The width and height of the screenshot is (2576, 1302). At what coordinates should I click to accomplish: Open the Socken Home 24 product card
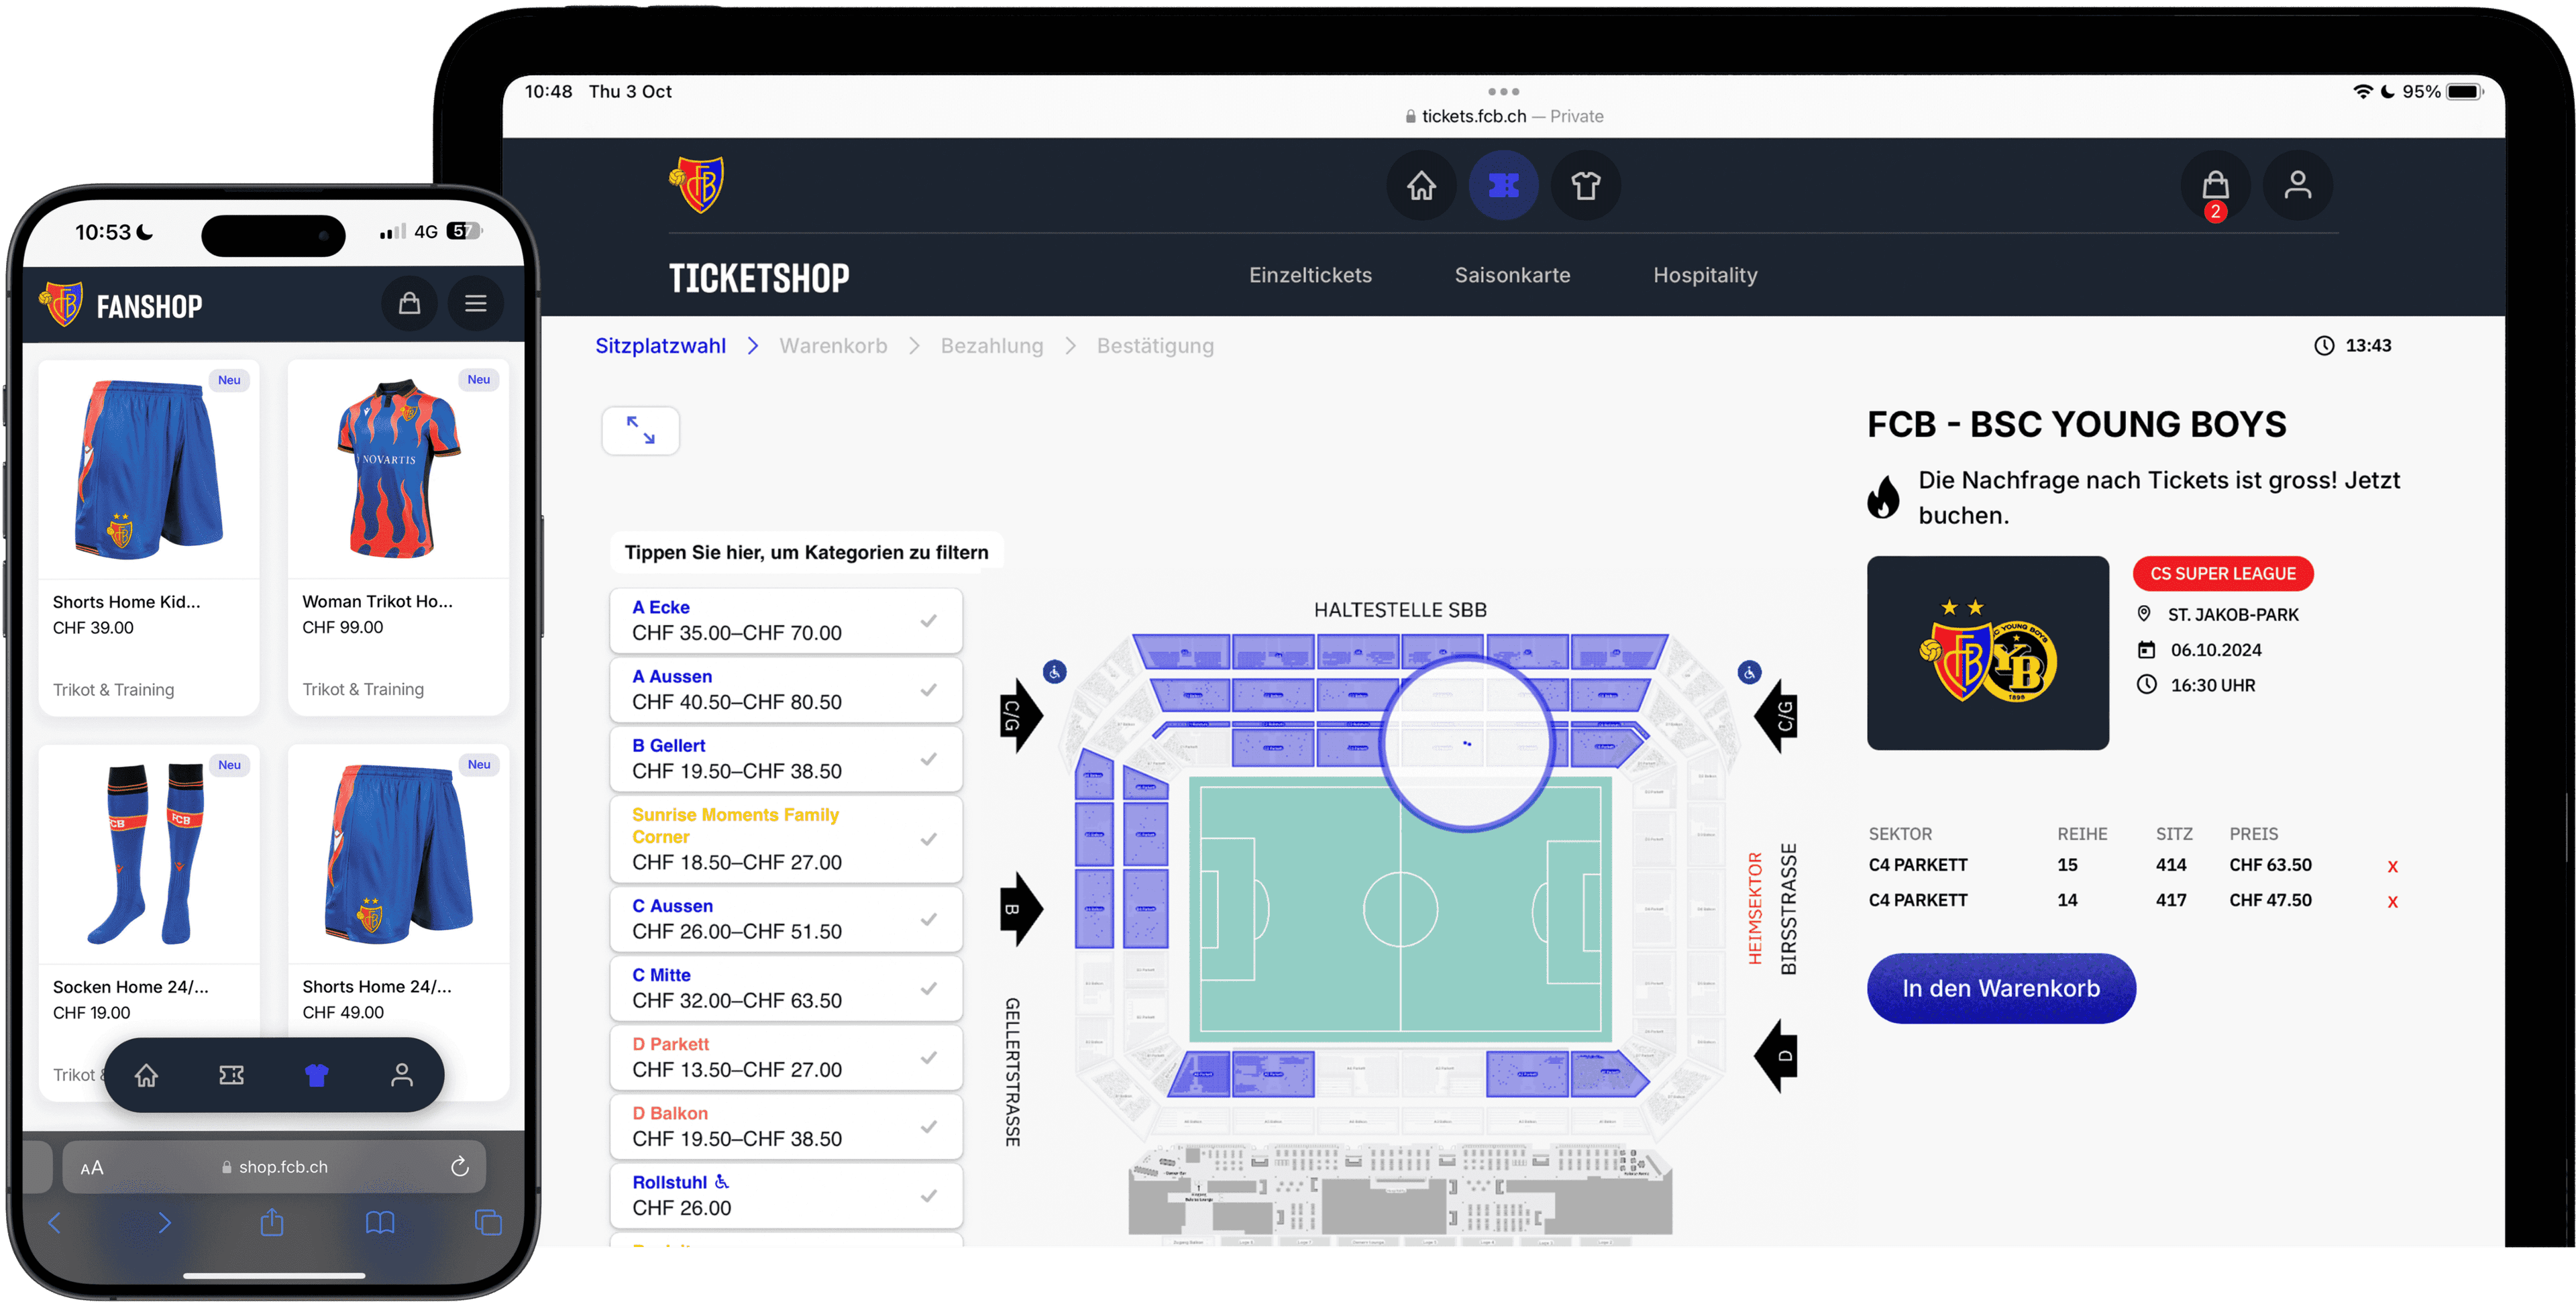point(148,922)
